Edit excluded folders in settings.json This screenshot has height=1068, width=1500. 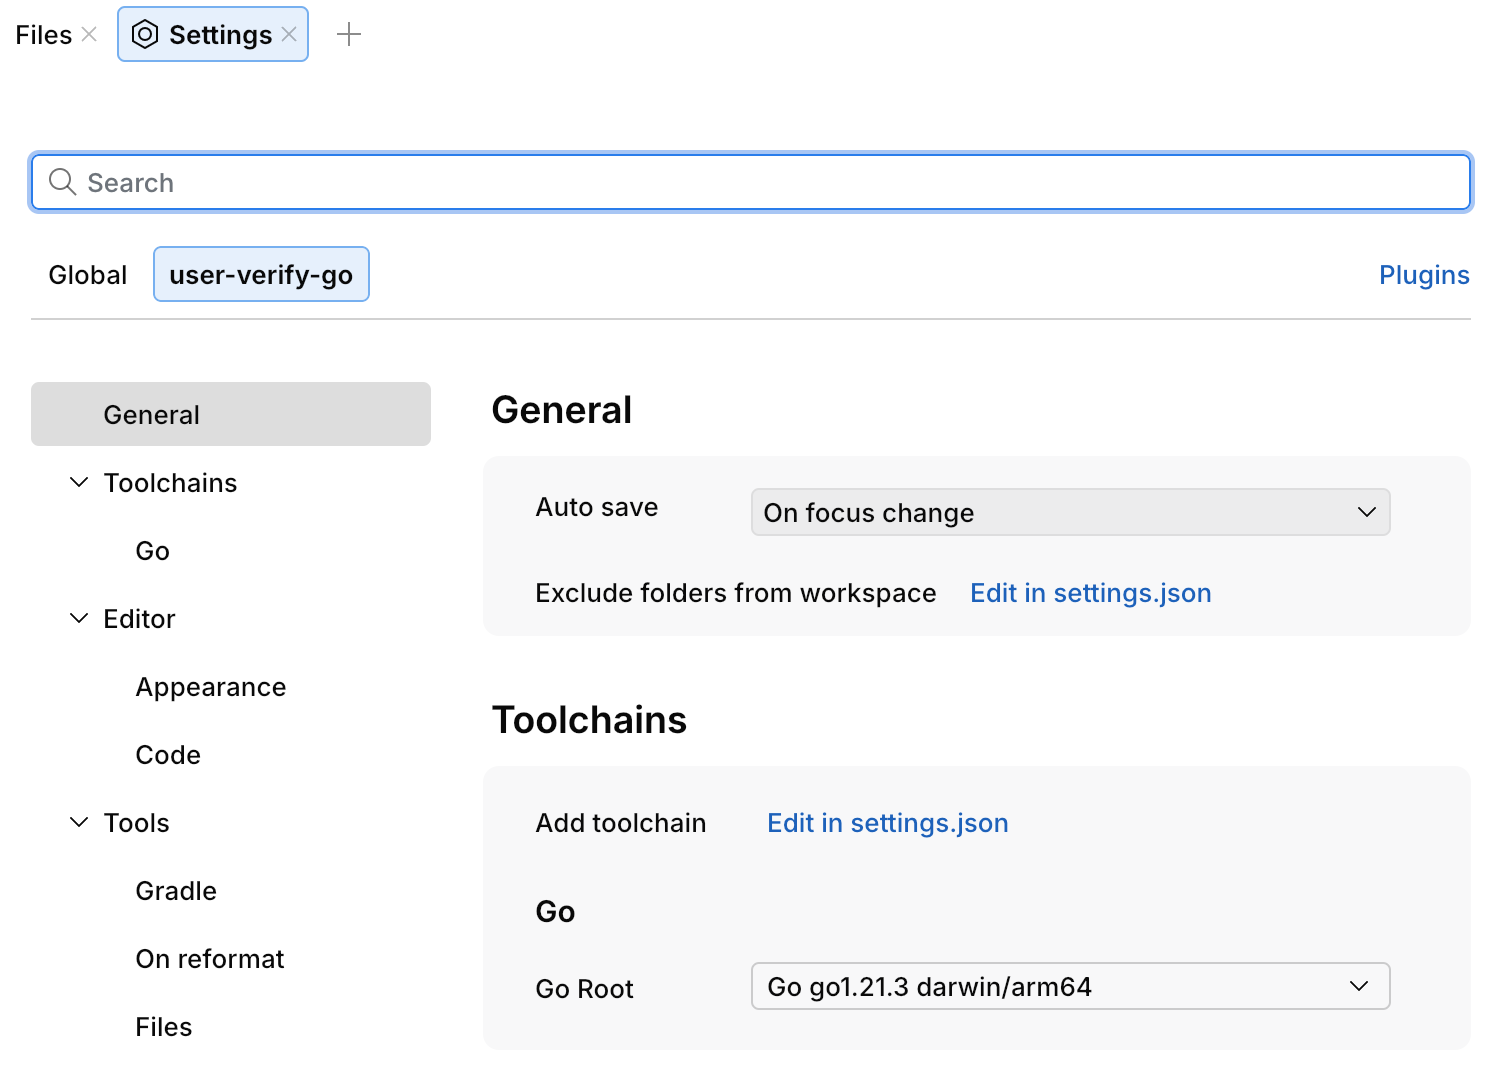point(1090,592)
